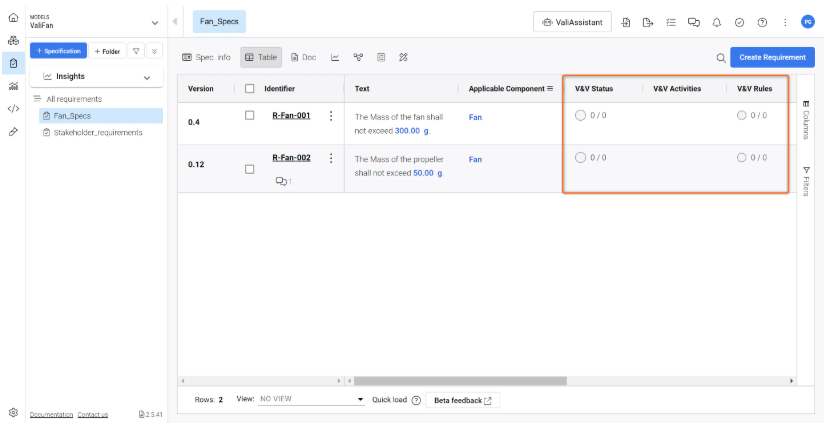The height and width of the screenshot is (425, 827).
Task: Click V&V Rules circle for R-Fan-002
Action: [x=742, y=158]
